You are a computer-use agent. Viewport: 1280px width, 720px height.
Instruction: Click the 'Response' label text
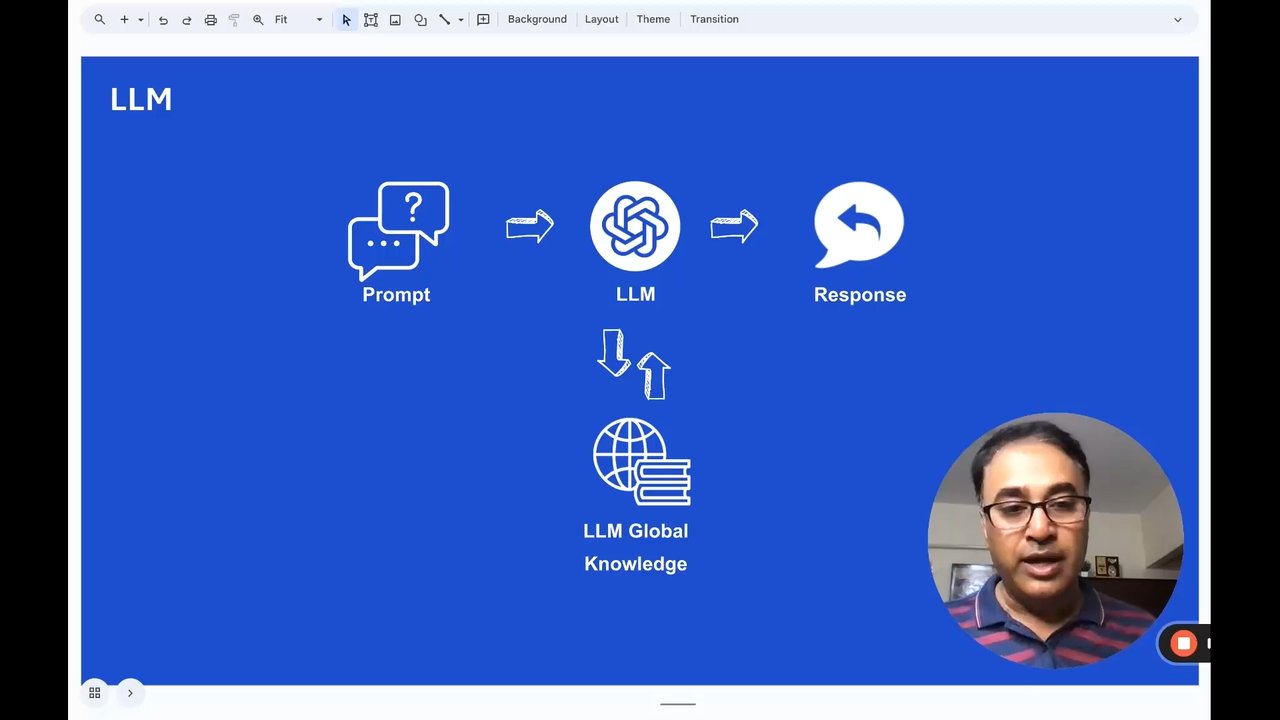click(x=860, y=295)
